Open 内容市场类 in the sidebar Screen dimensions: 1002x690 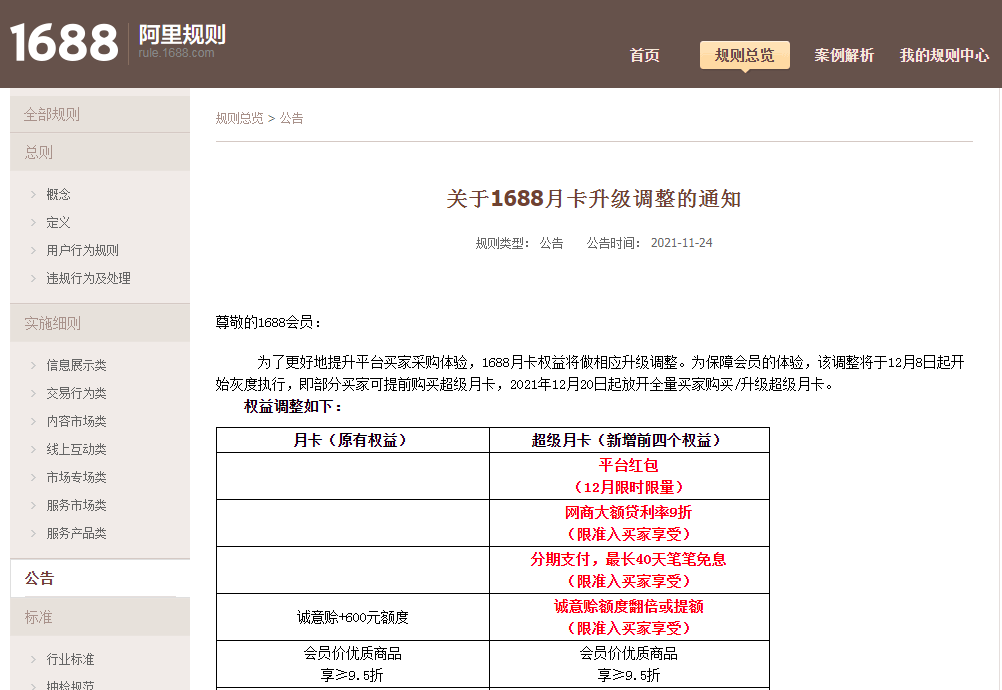tap(76, 422)
